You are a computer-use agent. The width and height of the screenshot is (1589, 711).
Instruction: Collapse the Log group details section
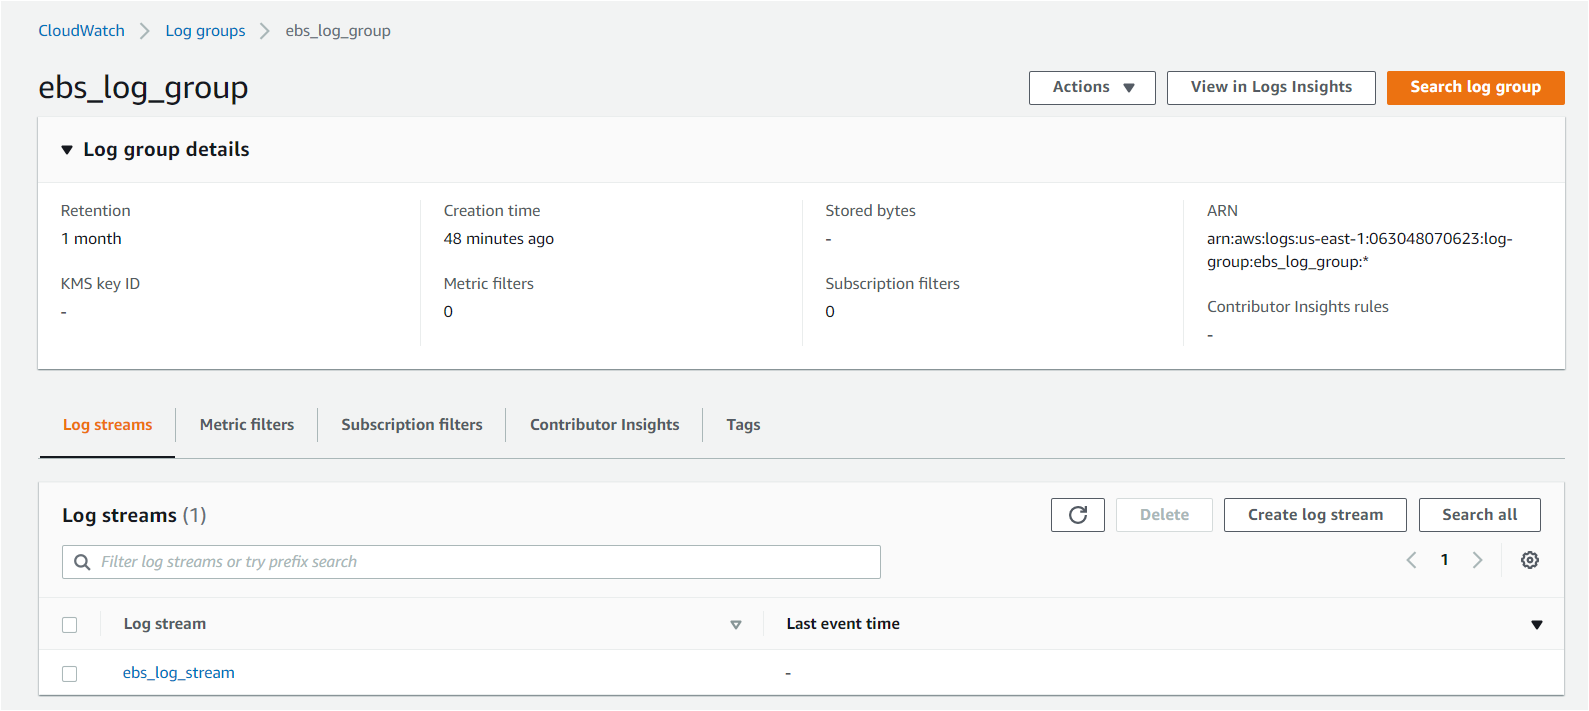(x=67, y=150)
